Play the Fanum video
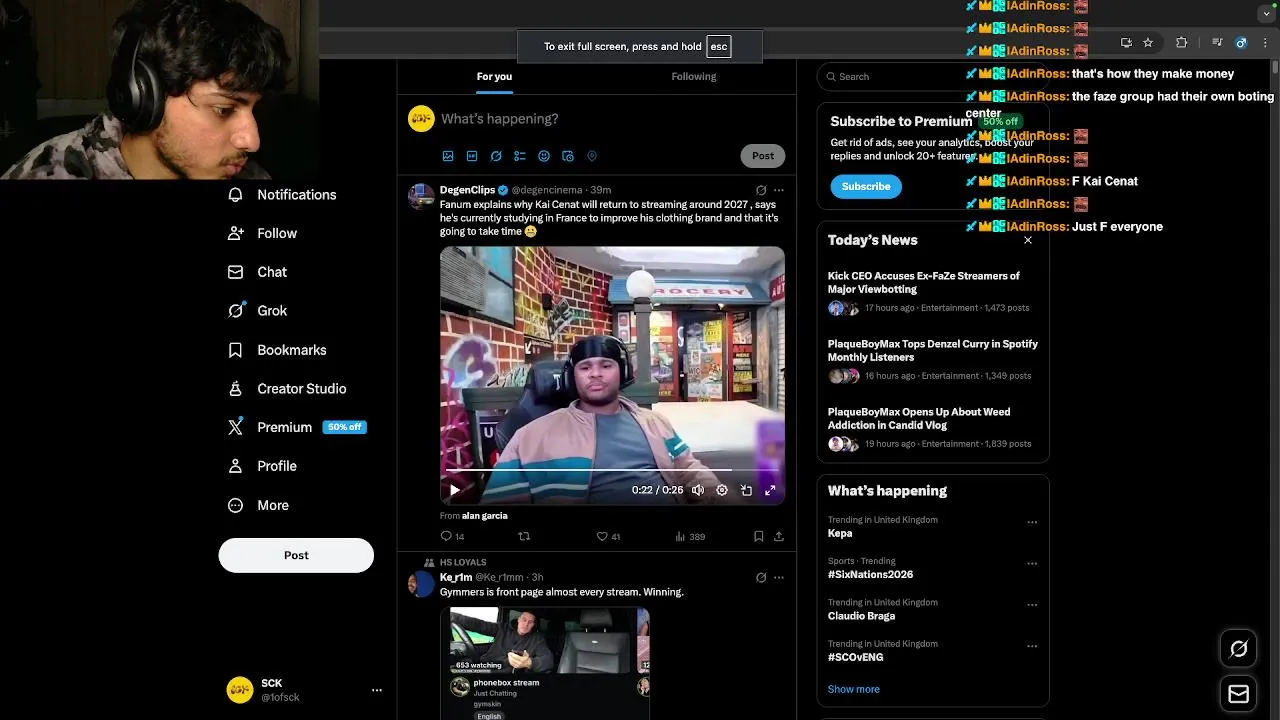The width and height of the screenshot is (1280, 720). point(455,490)
